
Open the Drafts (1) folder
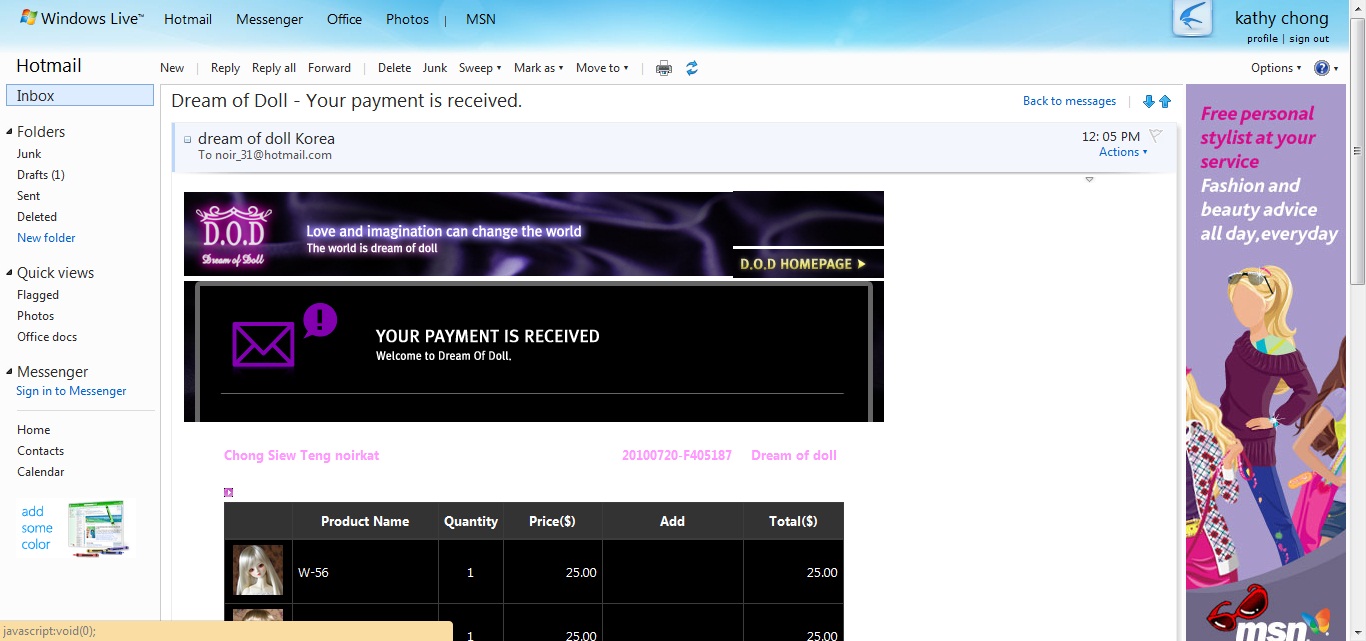[x=41, y=175]
